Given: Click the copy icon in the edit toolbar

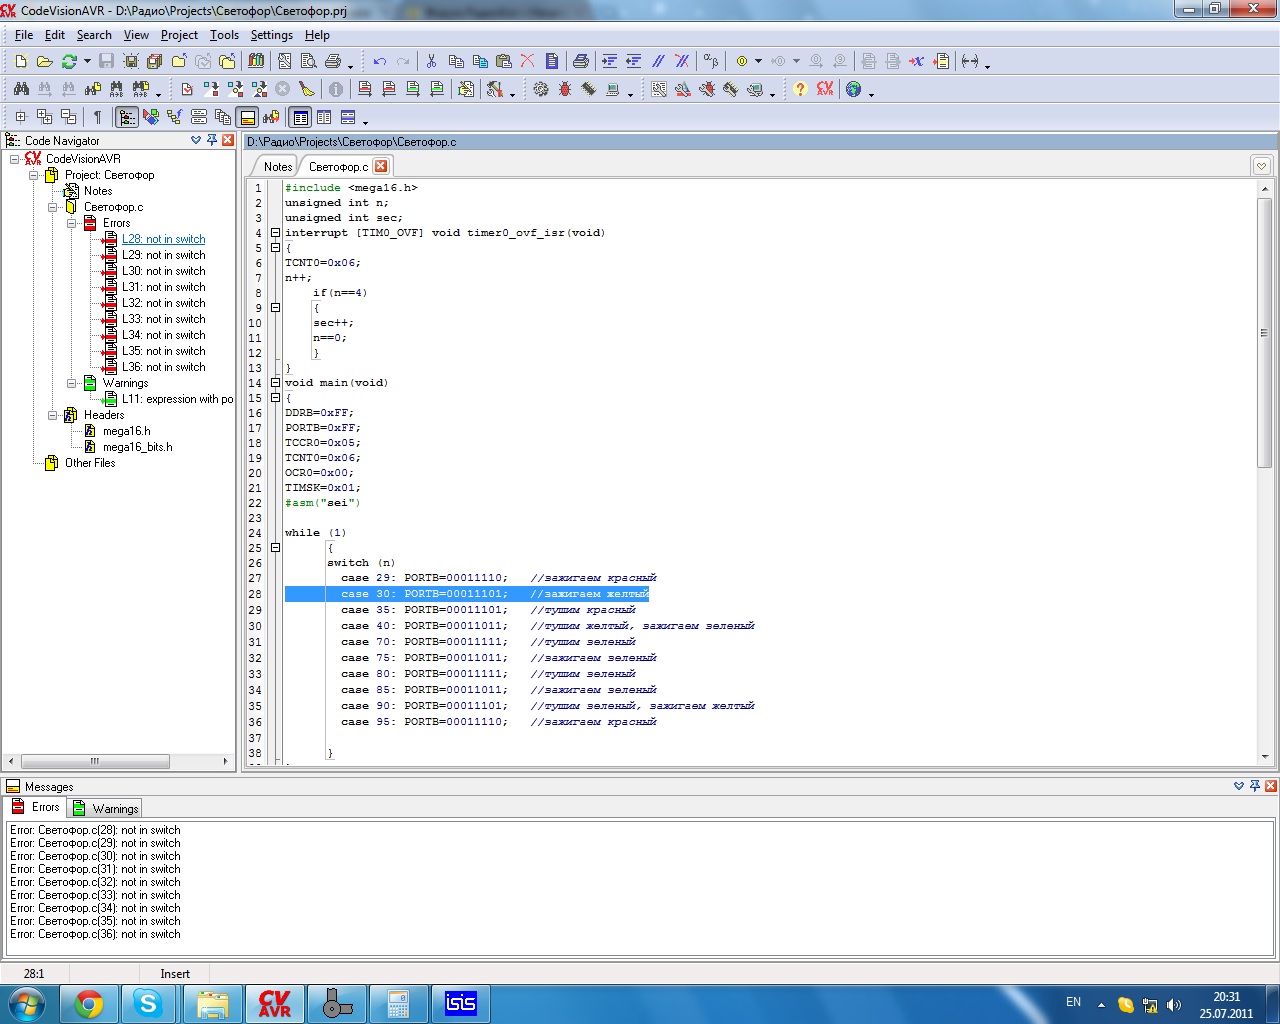Looking at the screenshot, I should pos(456,62).
